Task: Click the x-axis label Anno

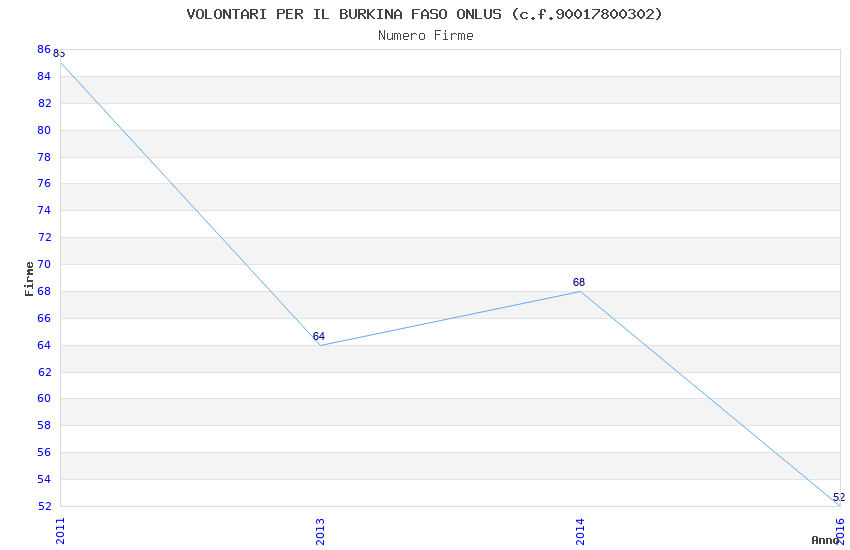Action: click(825, 540)
